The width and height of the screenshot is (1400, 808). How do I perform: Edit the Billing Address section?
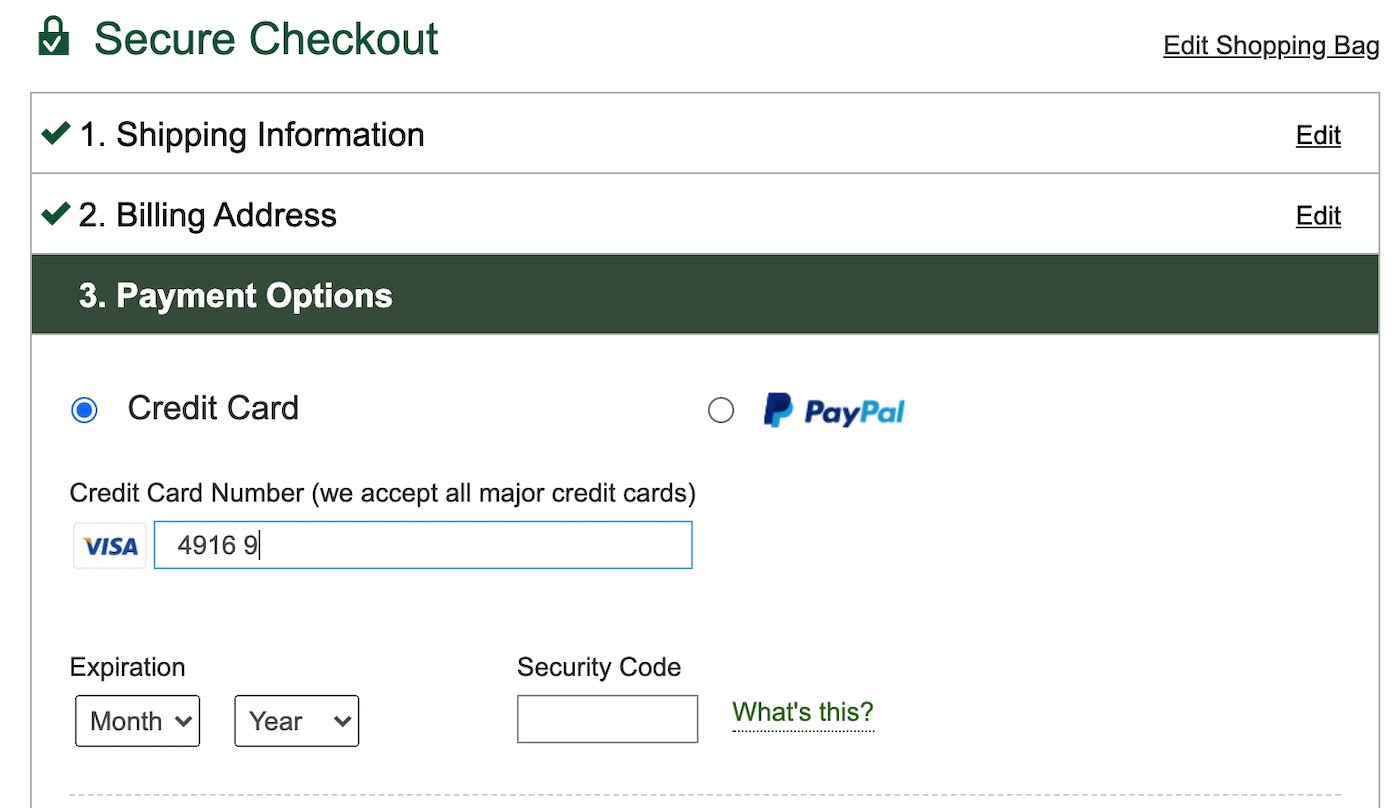[x=1318, y=215]
